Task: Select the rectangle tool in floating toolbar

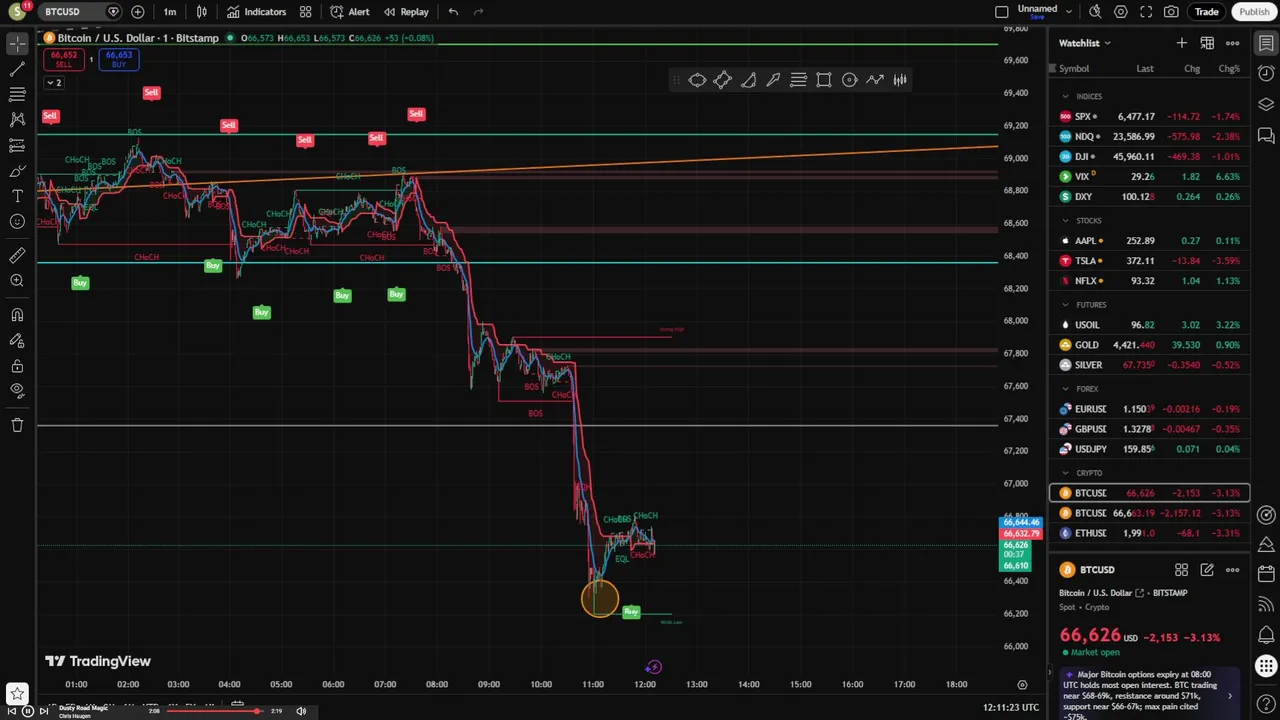Action: [824, 80]
